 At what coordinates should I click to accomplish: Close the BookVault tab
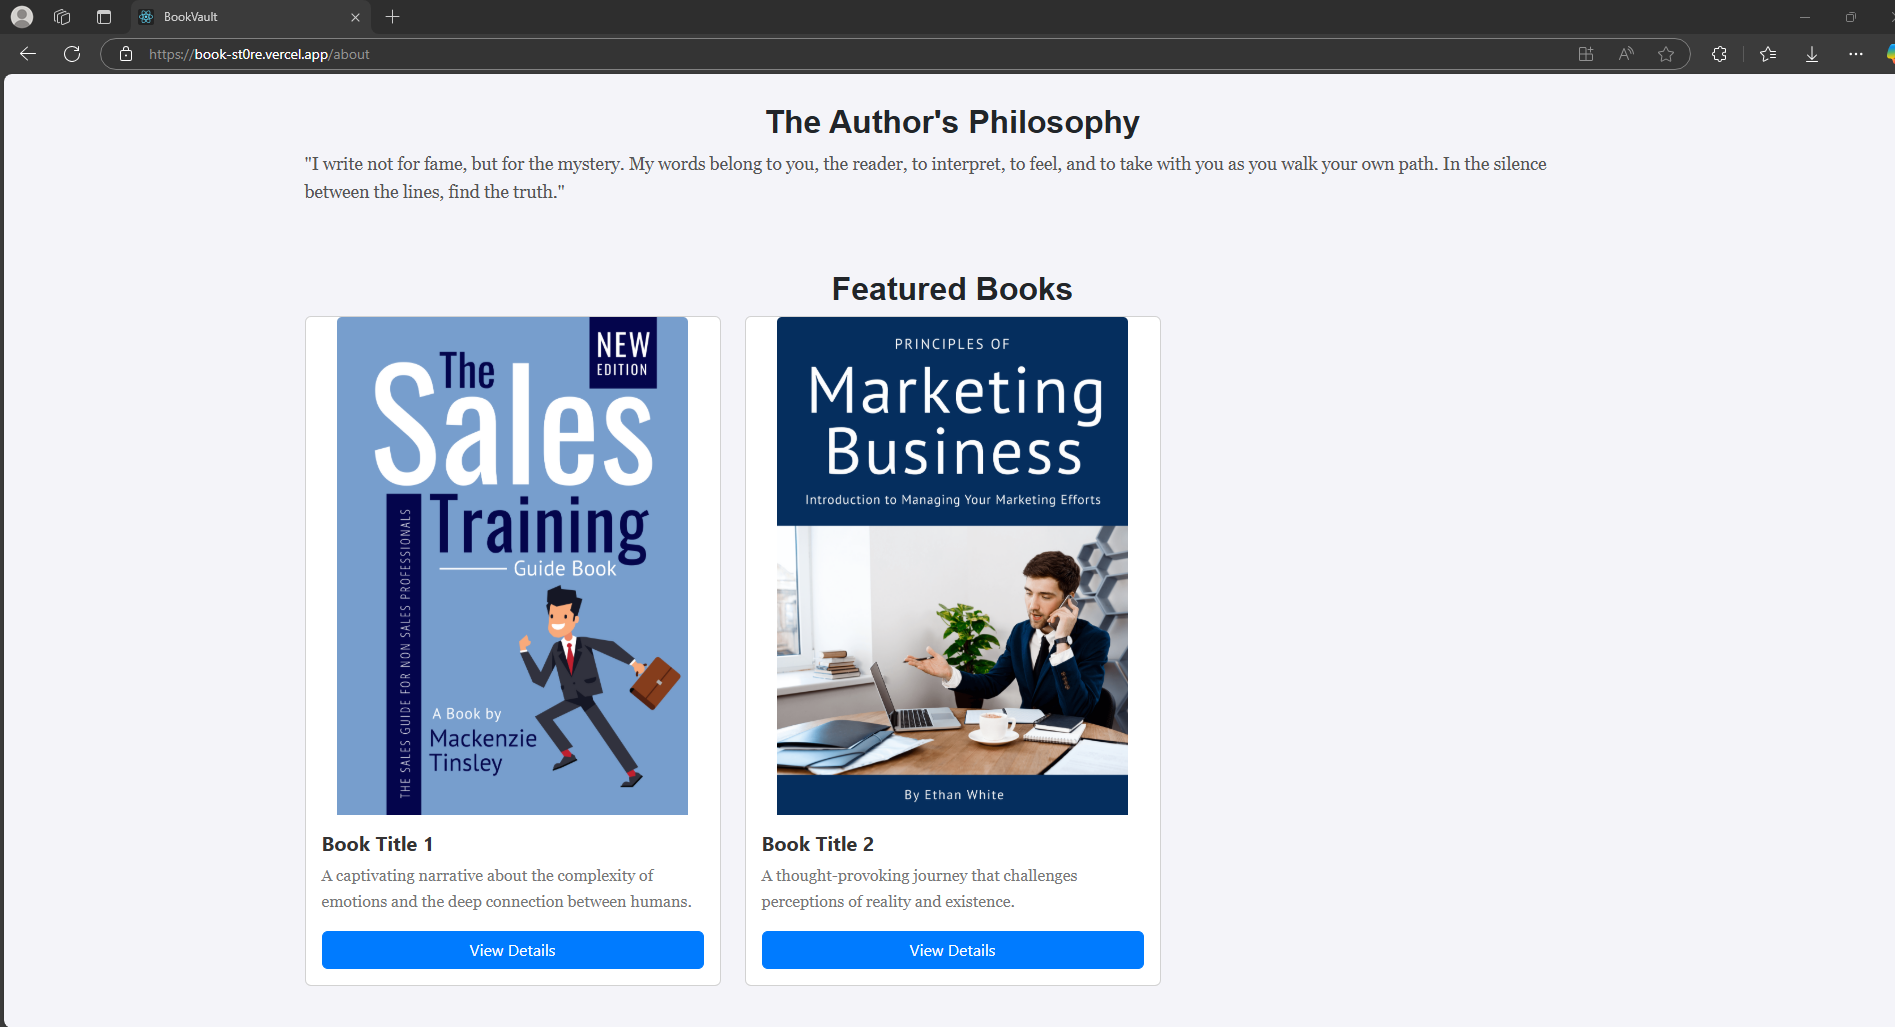point(355,17)
